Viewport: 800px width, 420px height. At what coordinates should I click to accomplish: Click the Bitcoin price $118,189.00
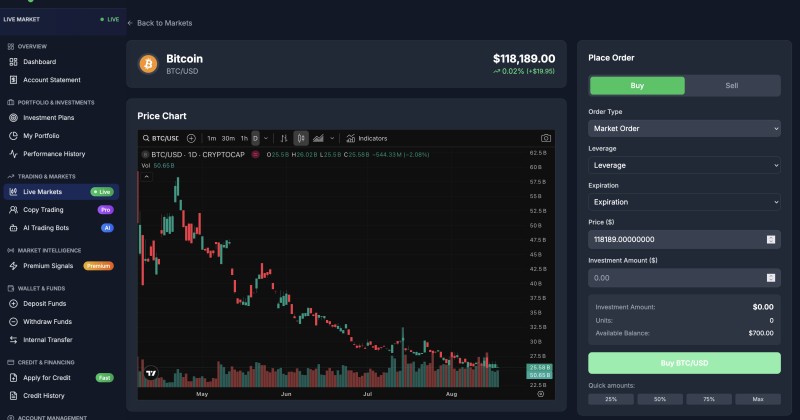524,59
